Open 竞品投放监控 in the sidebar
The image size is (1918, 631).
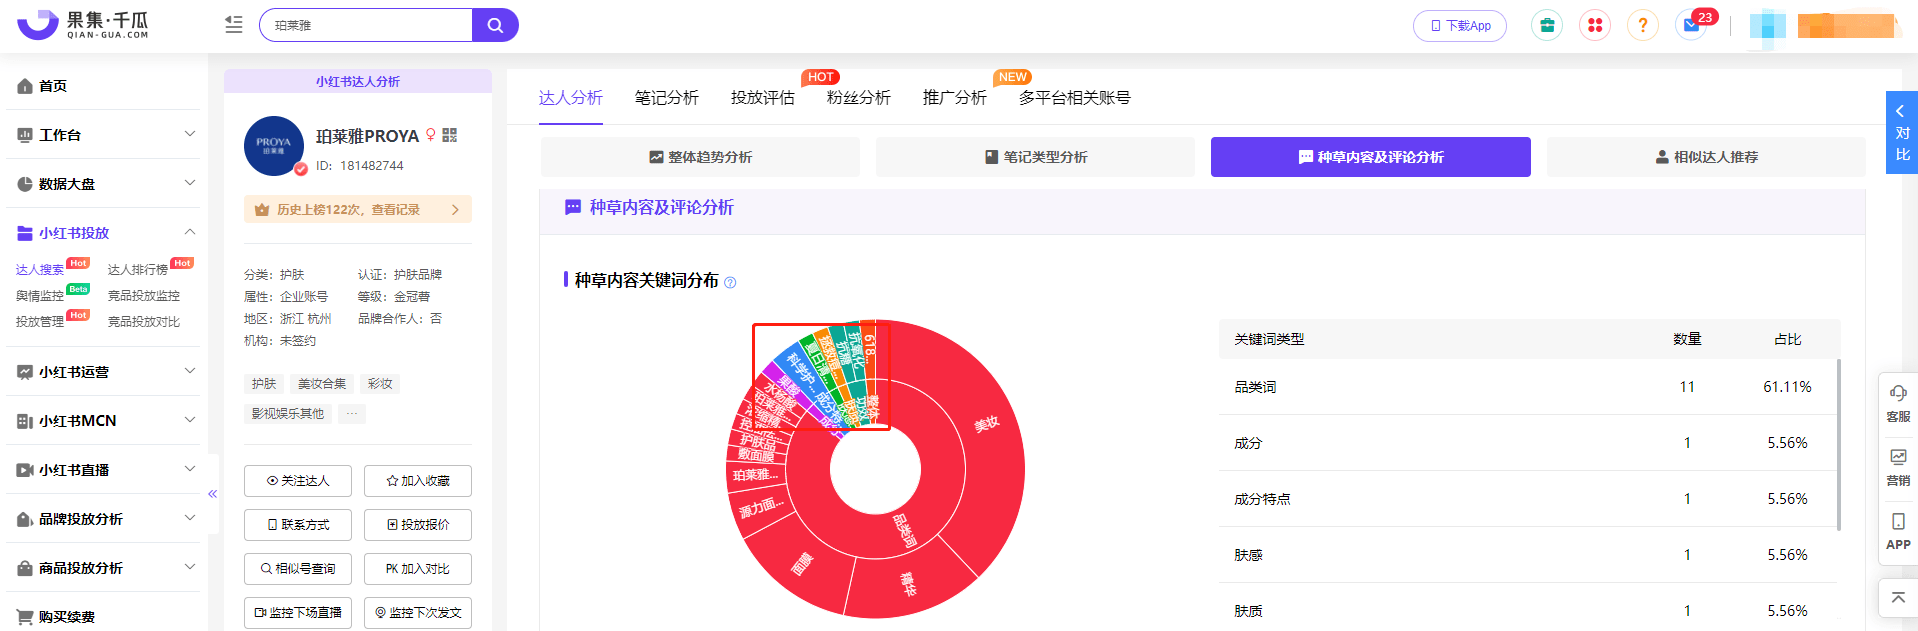[x=144, y=296]
